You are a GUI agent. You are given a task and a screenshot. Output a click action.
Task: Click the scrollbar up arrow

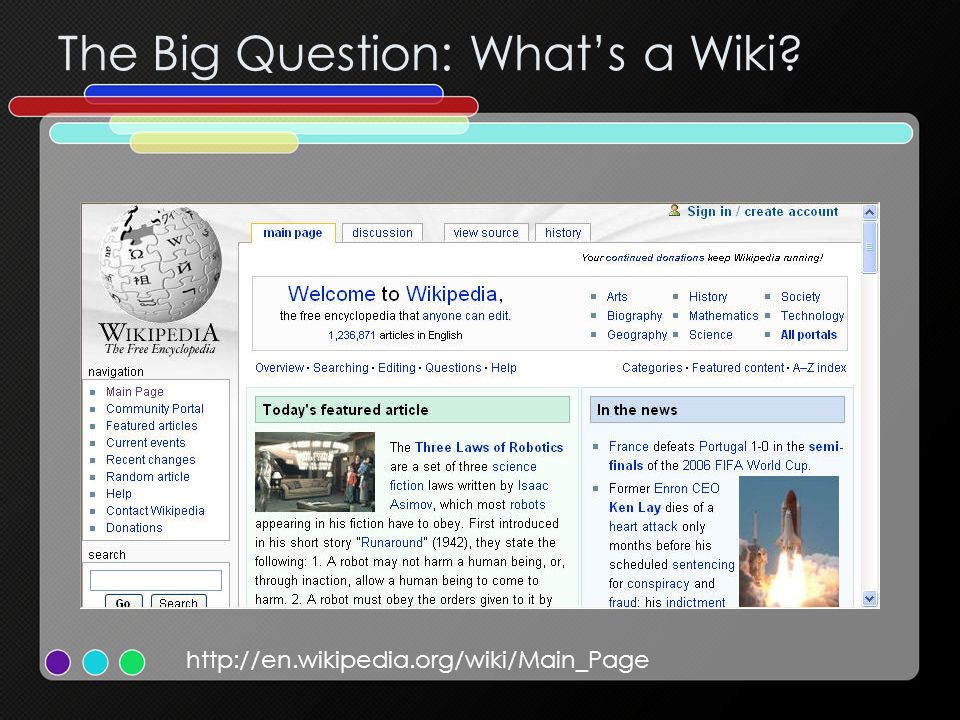[x=869, y=212]
